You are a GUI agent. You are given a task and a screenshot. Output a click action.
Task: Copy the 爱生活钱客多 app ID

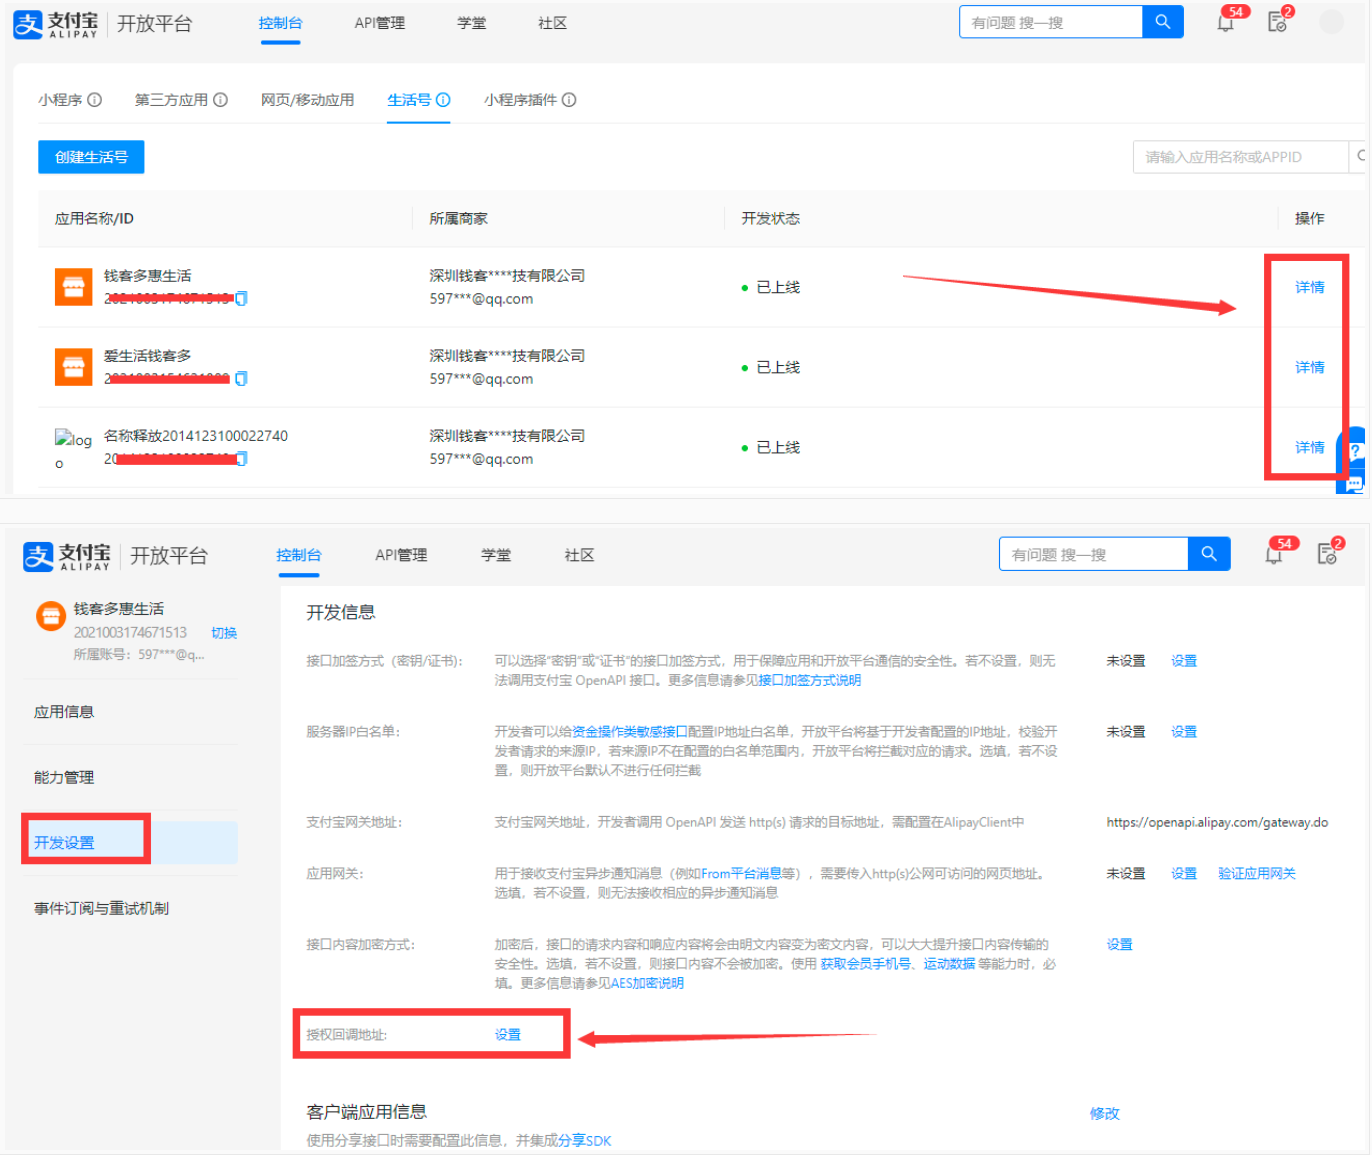coord(241,379)
